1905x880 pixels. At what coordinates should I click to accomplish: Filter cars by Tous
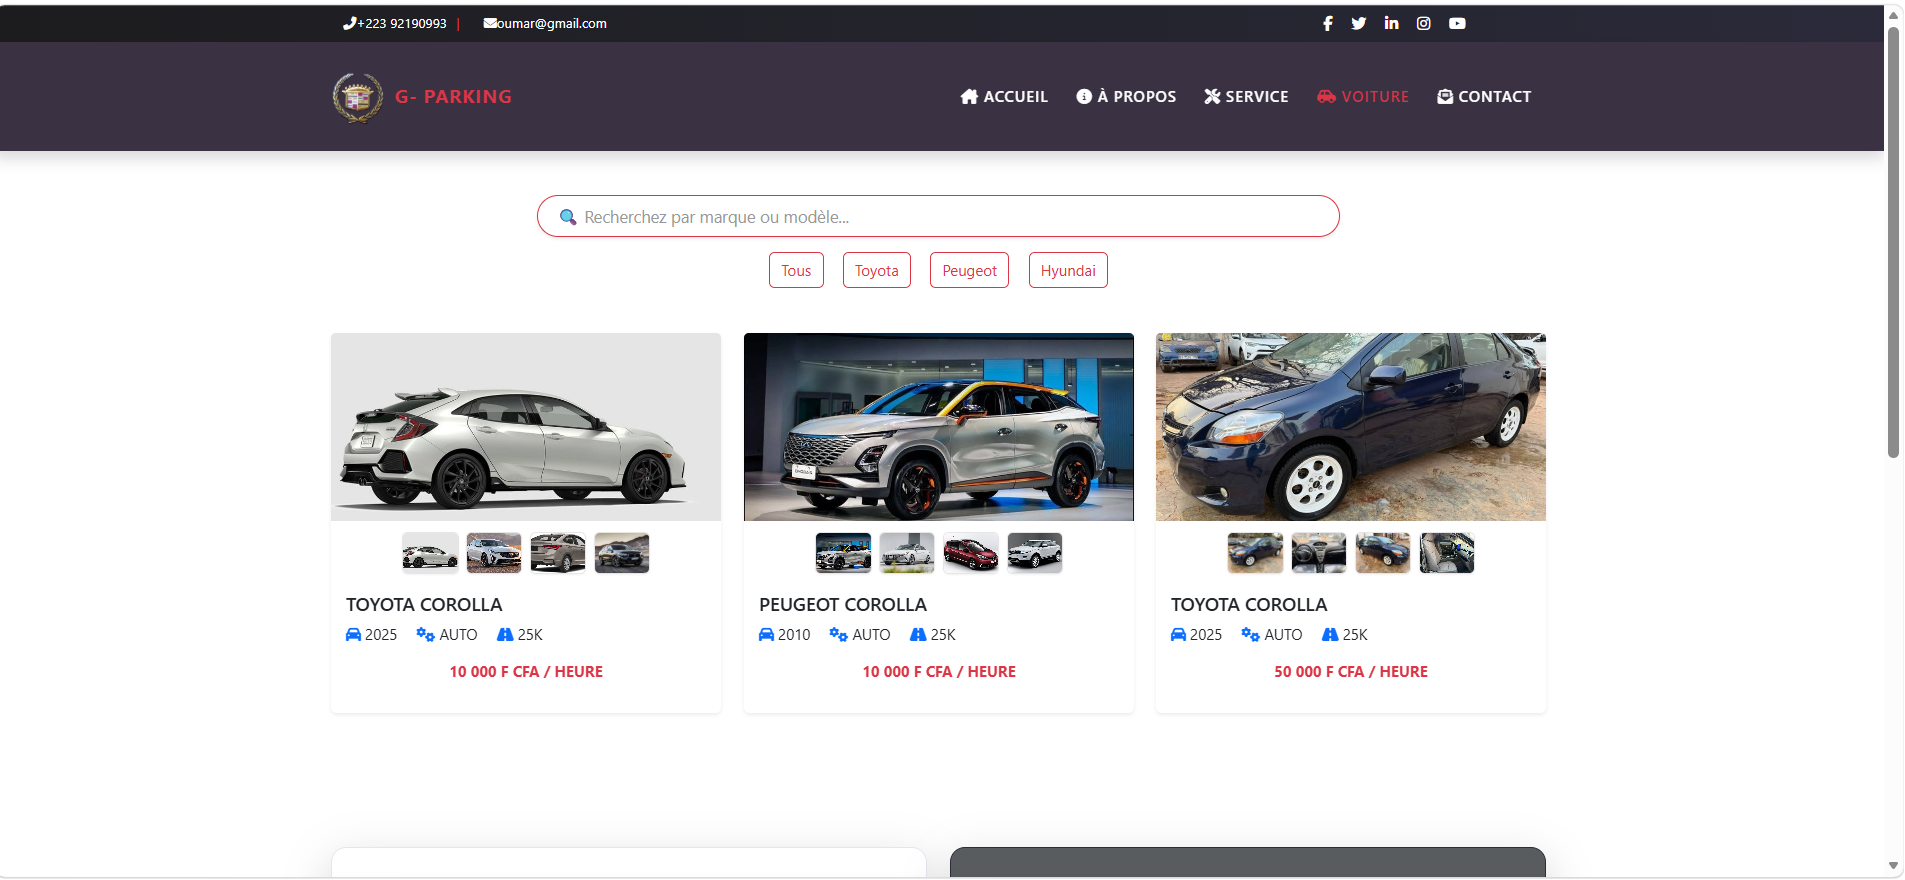[796, 270]
